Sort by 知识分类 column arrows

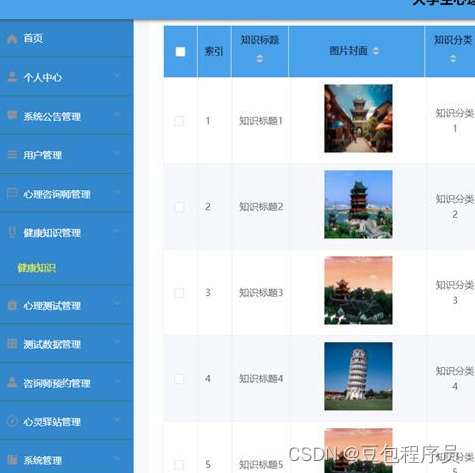tap(453, 59)
